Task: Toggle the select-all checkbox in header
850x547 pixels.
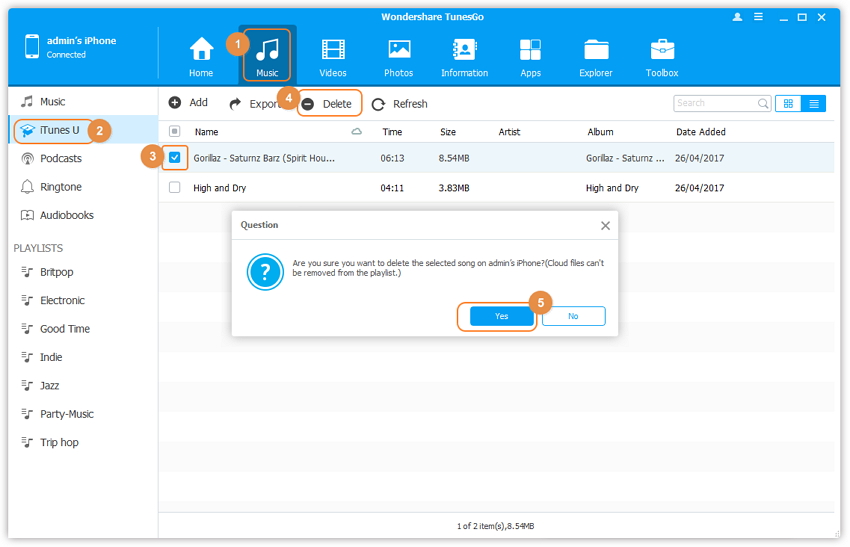Action: point(175,132)
